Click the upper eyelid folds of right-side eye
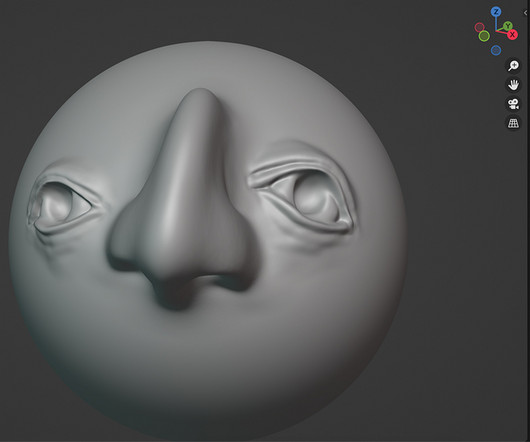The width and height of the screenshot is (530, 442). [x=291, y=167]
